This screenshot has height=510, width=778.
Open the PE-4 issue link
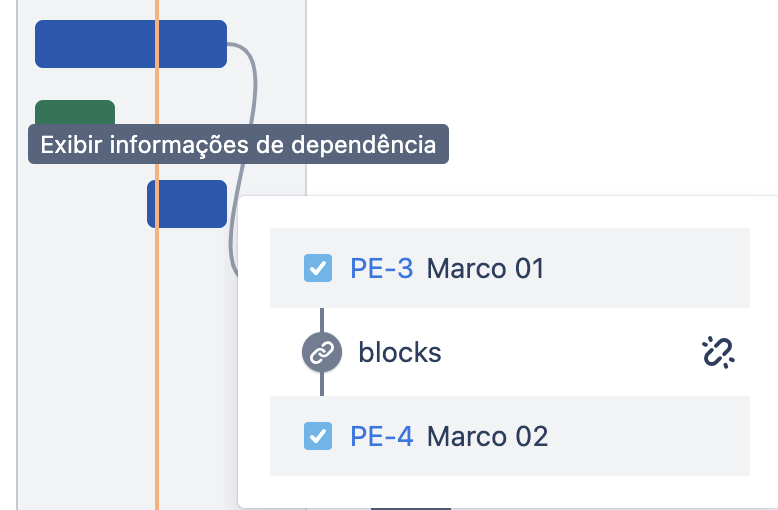point(382,436)
